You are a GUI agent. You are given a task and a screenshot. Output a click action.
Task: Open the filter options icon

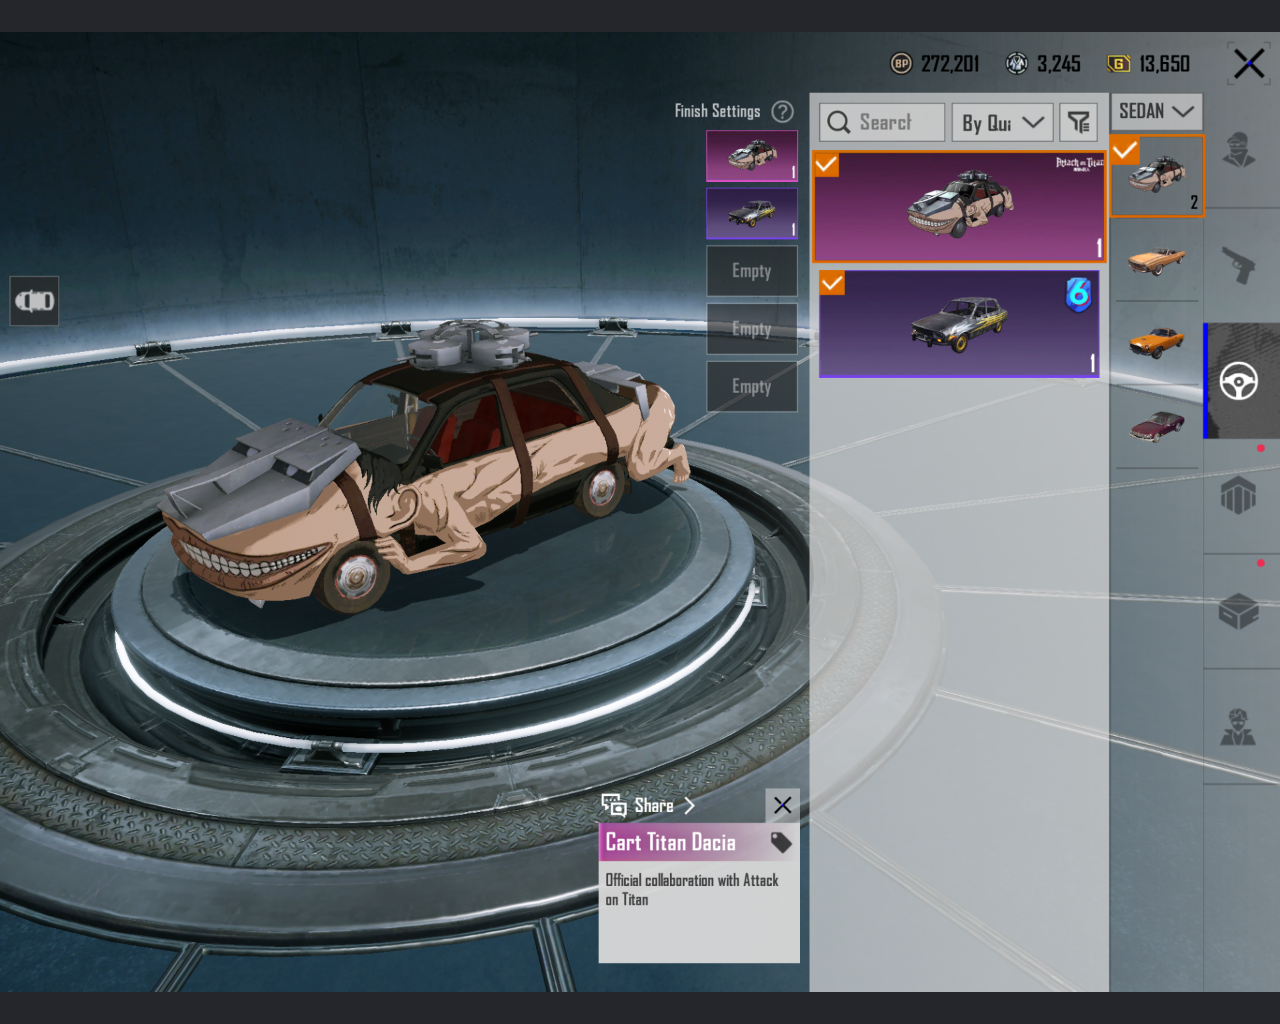click(1078, 122)
